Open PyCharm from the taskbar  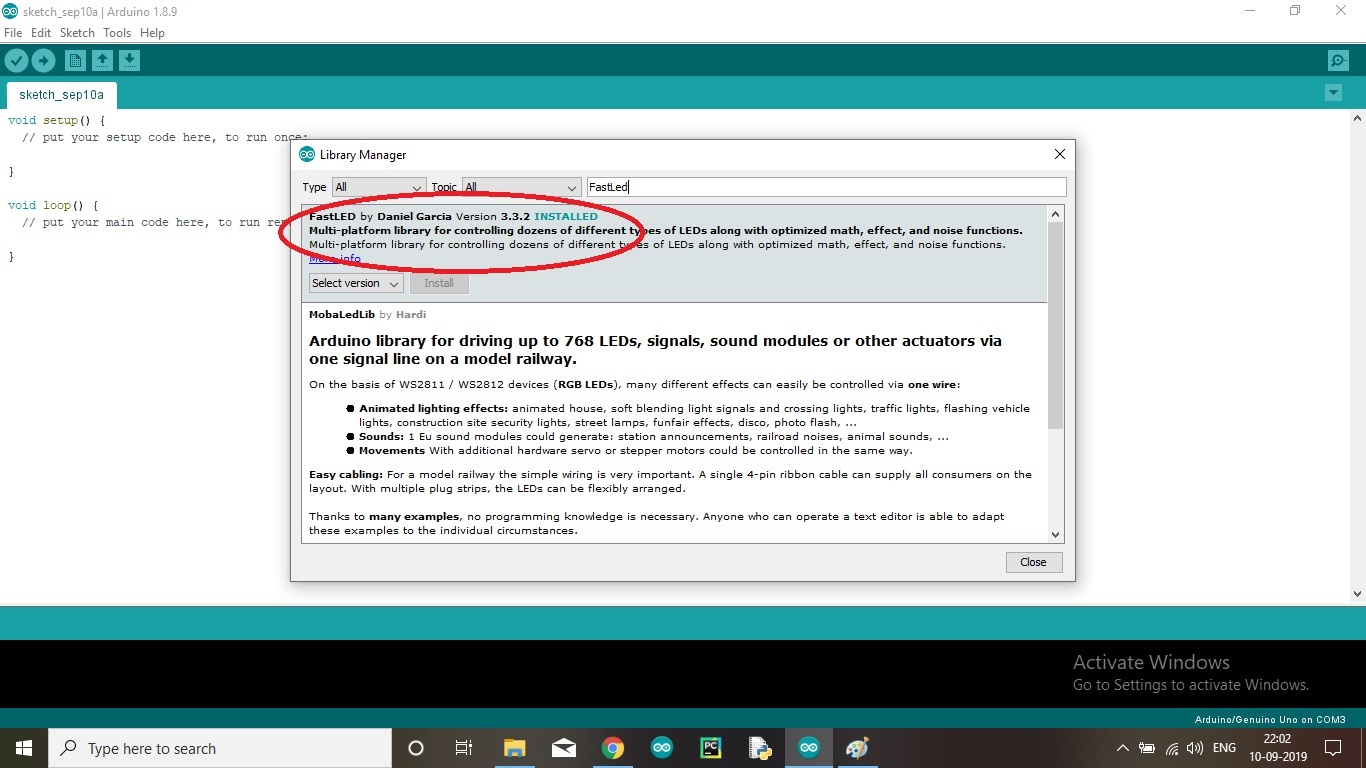pos(710,748)
